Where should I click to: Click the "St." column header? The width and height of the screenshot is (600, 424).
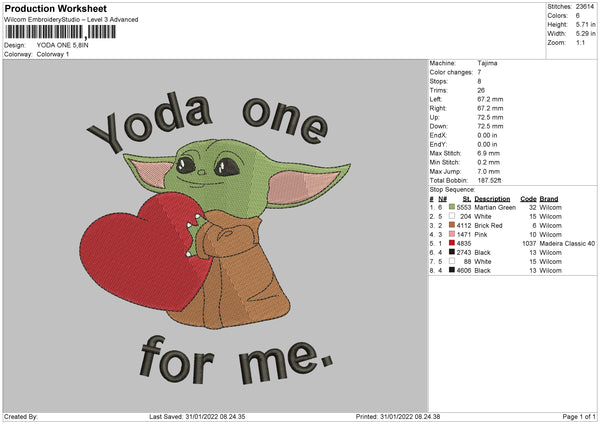(x=467, y=199)
